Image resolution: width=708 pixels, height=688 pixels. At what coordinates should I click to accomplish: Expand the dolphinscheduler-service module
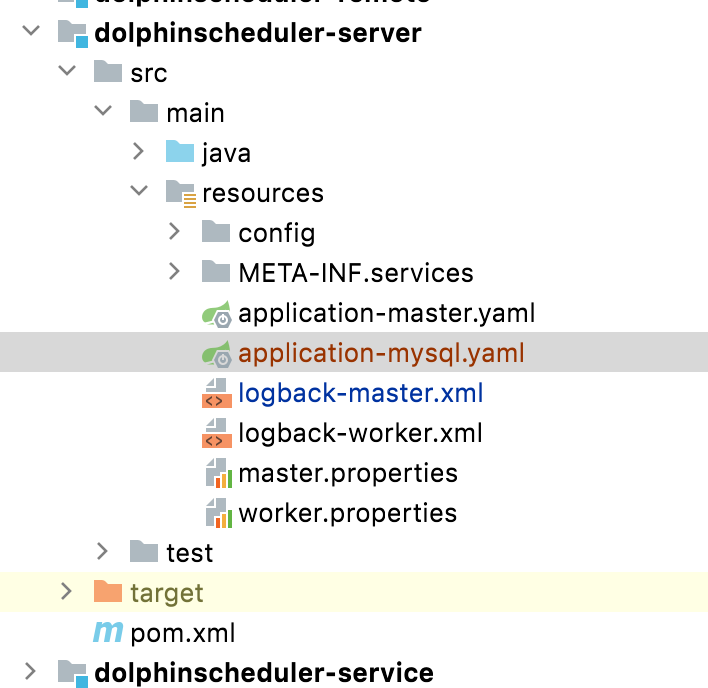coord(31,672)
